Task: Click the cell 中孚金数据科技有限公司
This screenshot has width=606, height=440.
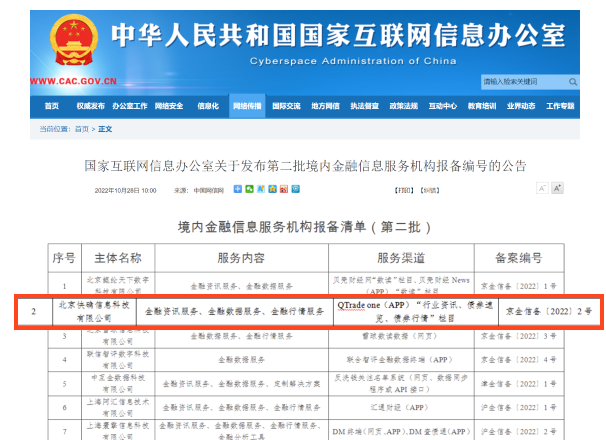Action: click(118, 384)
